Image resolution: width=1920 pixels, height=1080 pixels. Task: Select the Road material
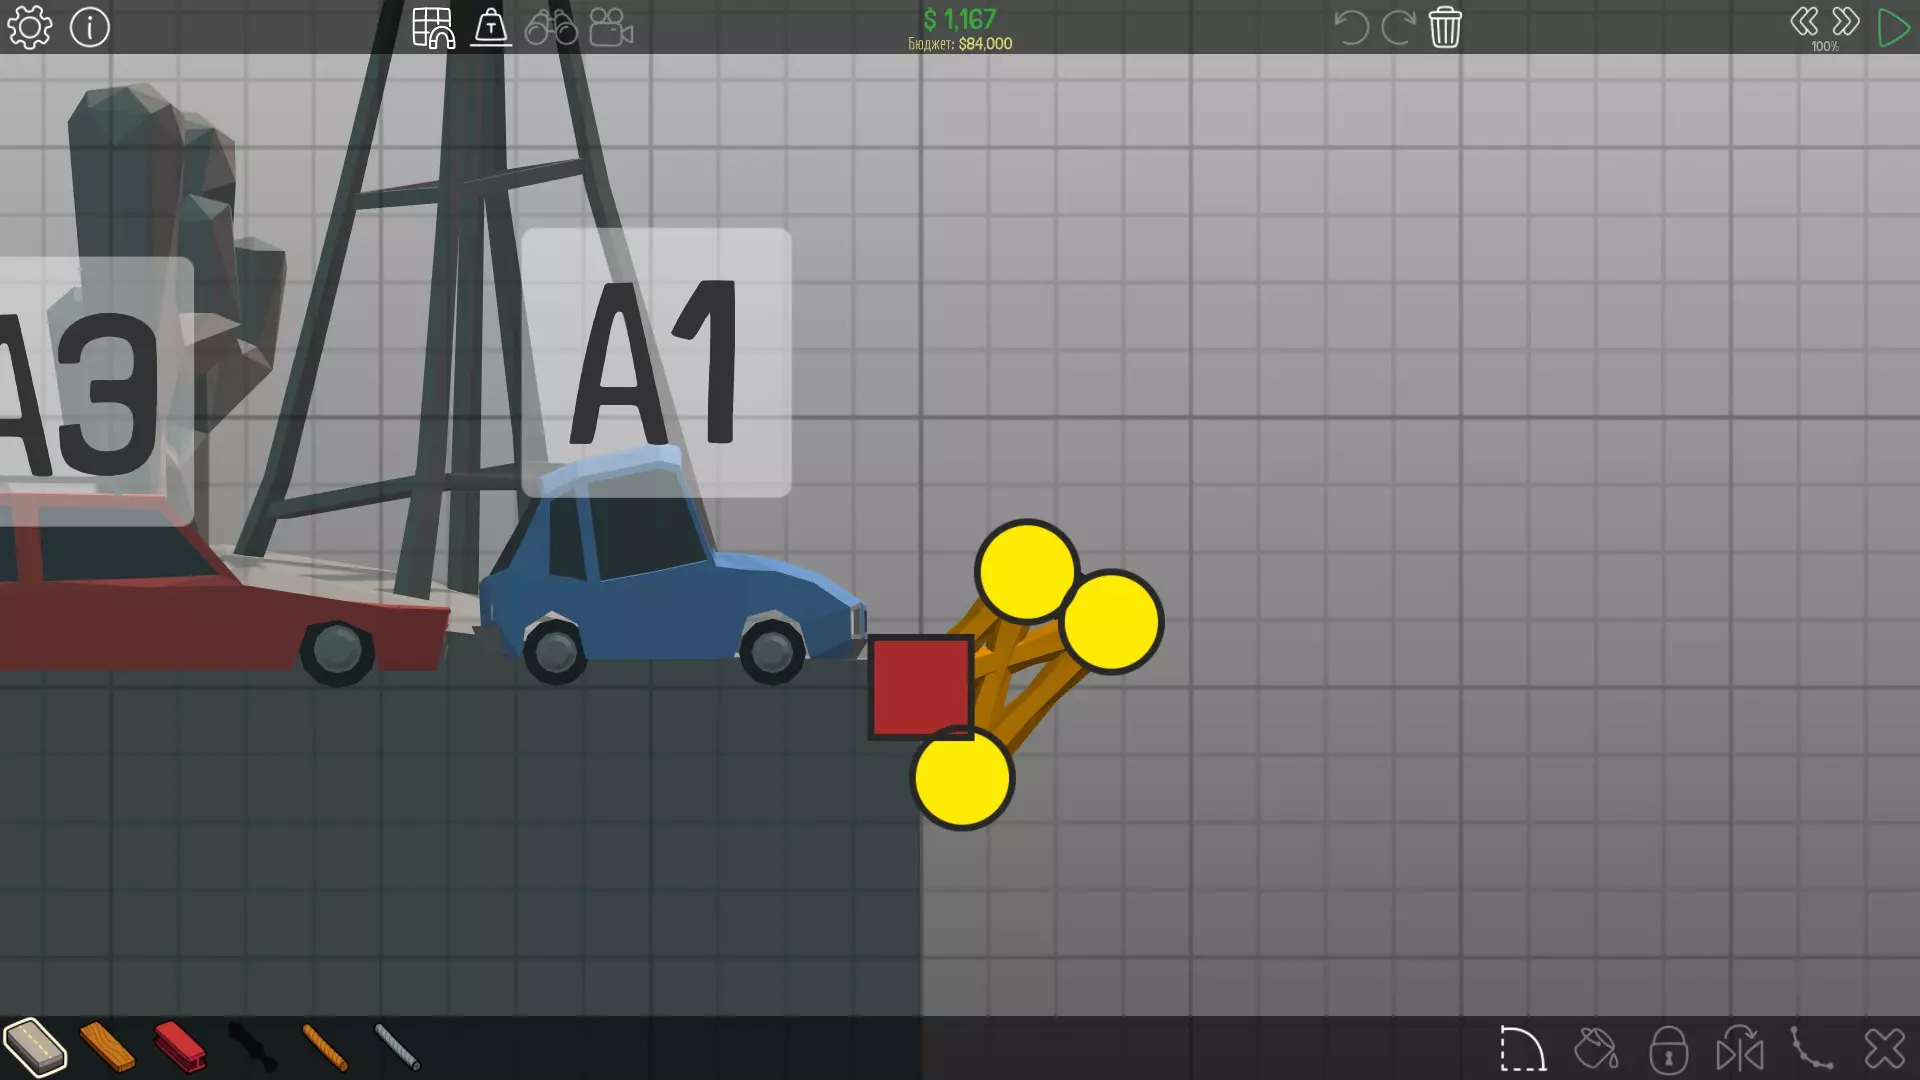(35, 1047)
